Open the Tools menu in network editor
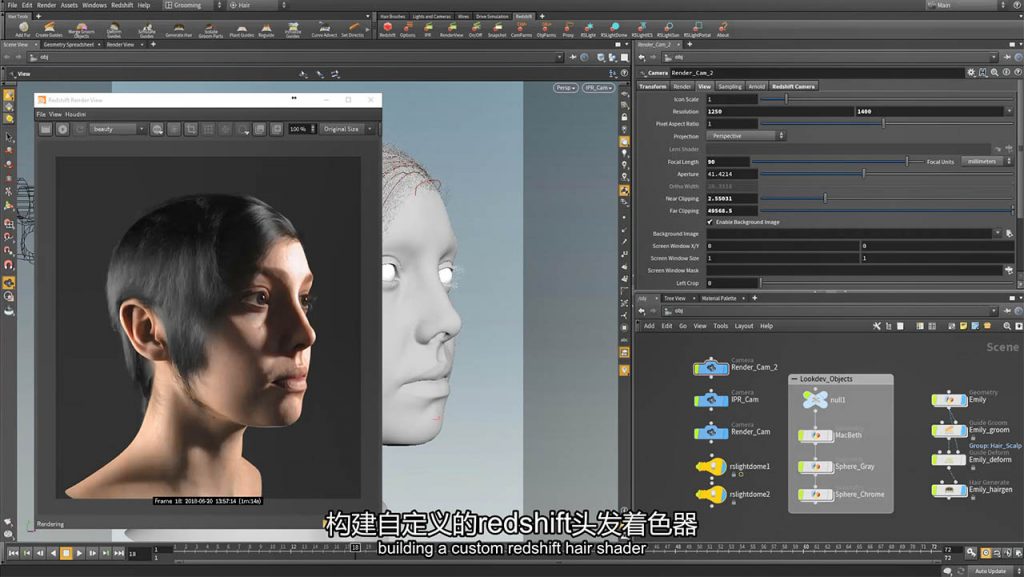Viewport: 1024px width, 577px height. point(720,326)
